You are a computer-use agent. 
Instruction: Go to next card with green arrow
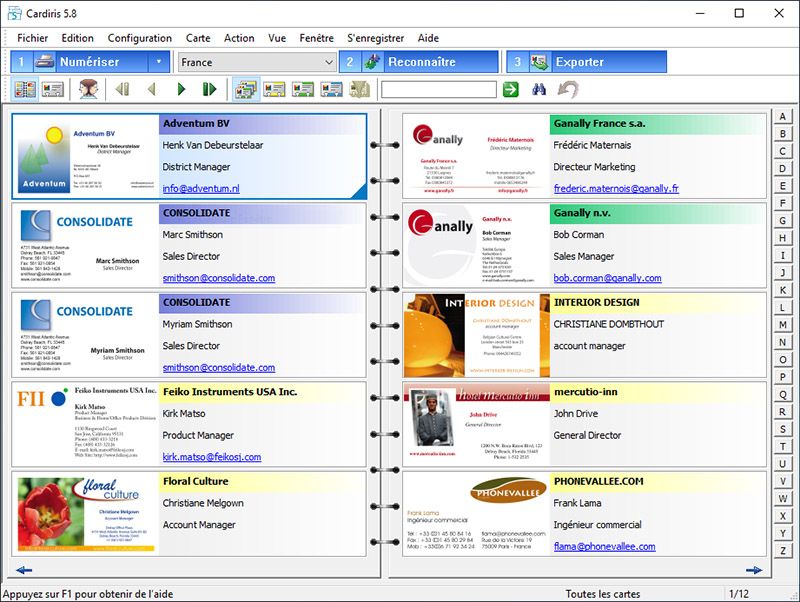click(181, 90)
